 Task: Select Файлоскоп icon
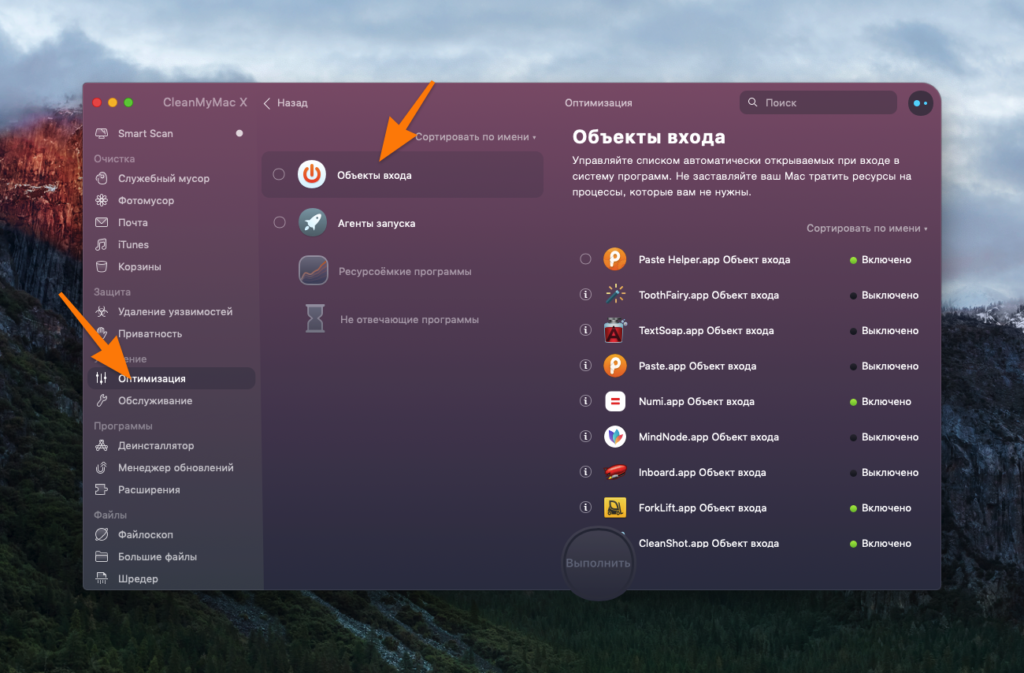click(x=102, y=534)
